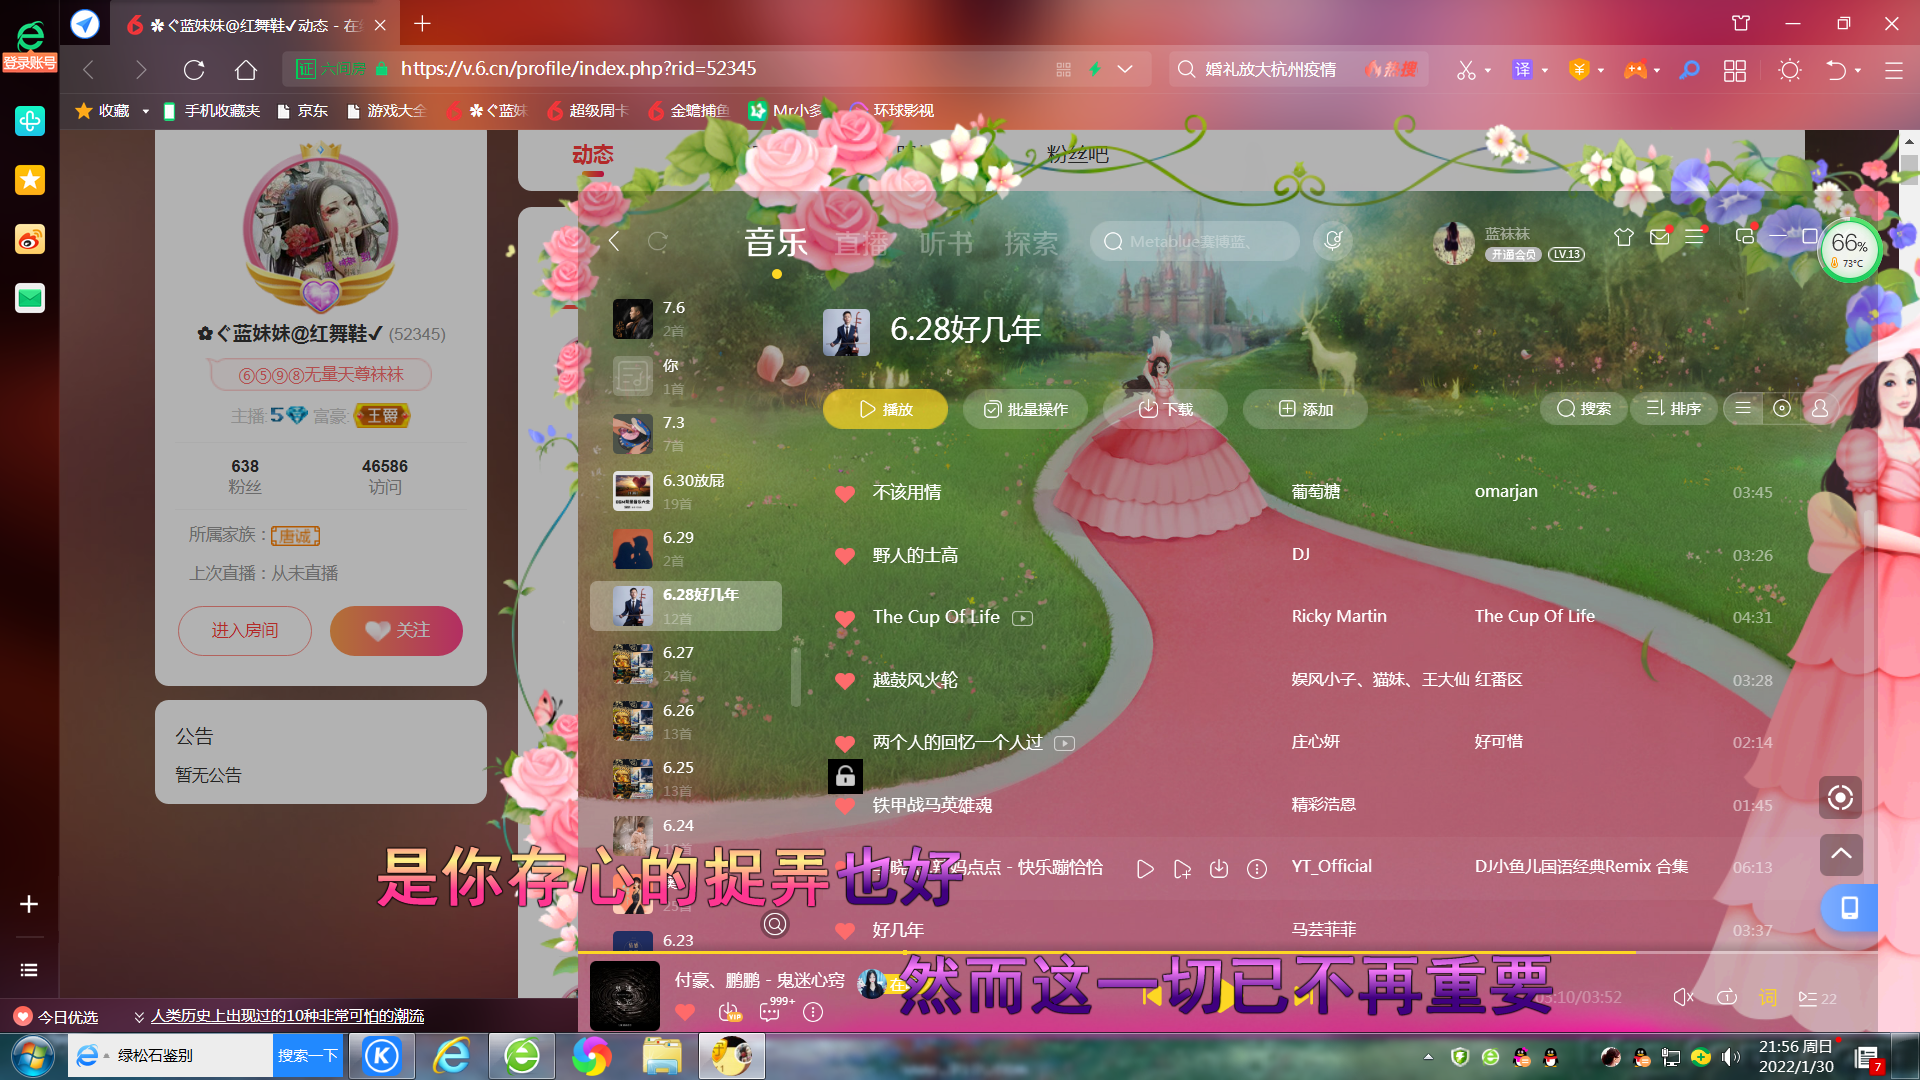The width and height of the screenshot is (1920, 1080).
Task: Open the bookmarks 收藏 dropdown arrow
Action: pos(145,111)
